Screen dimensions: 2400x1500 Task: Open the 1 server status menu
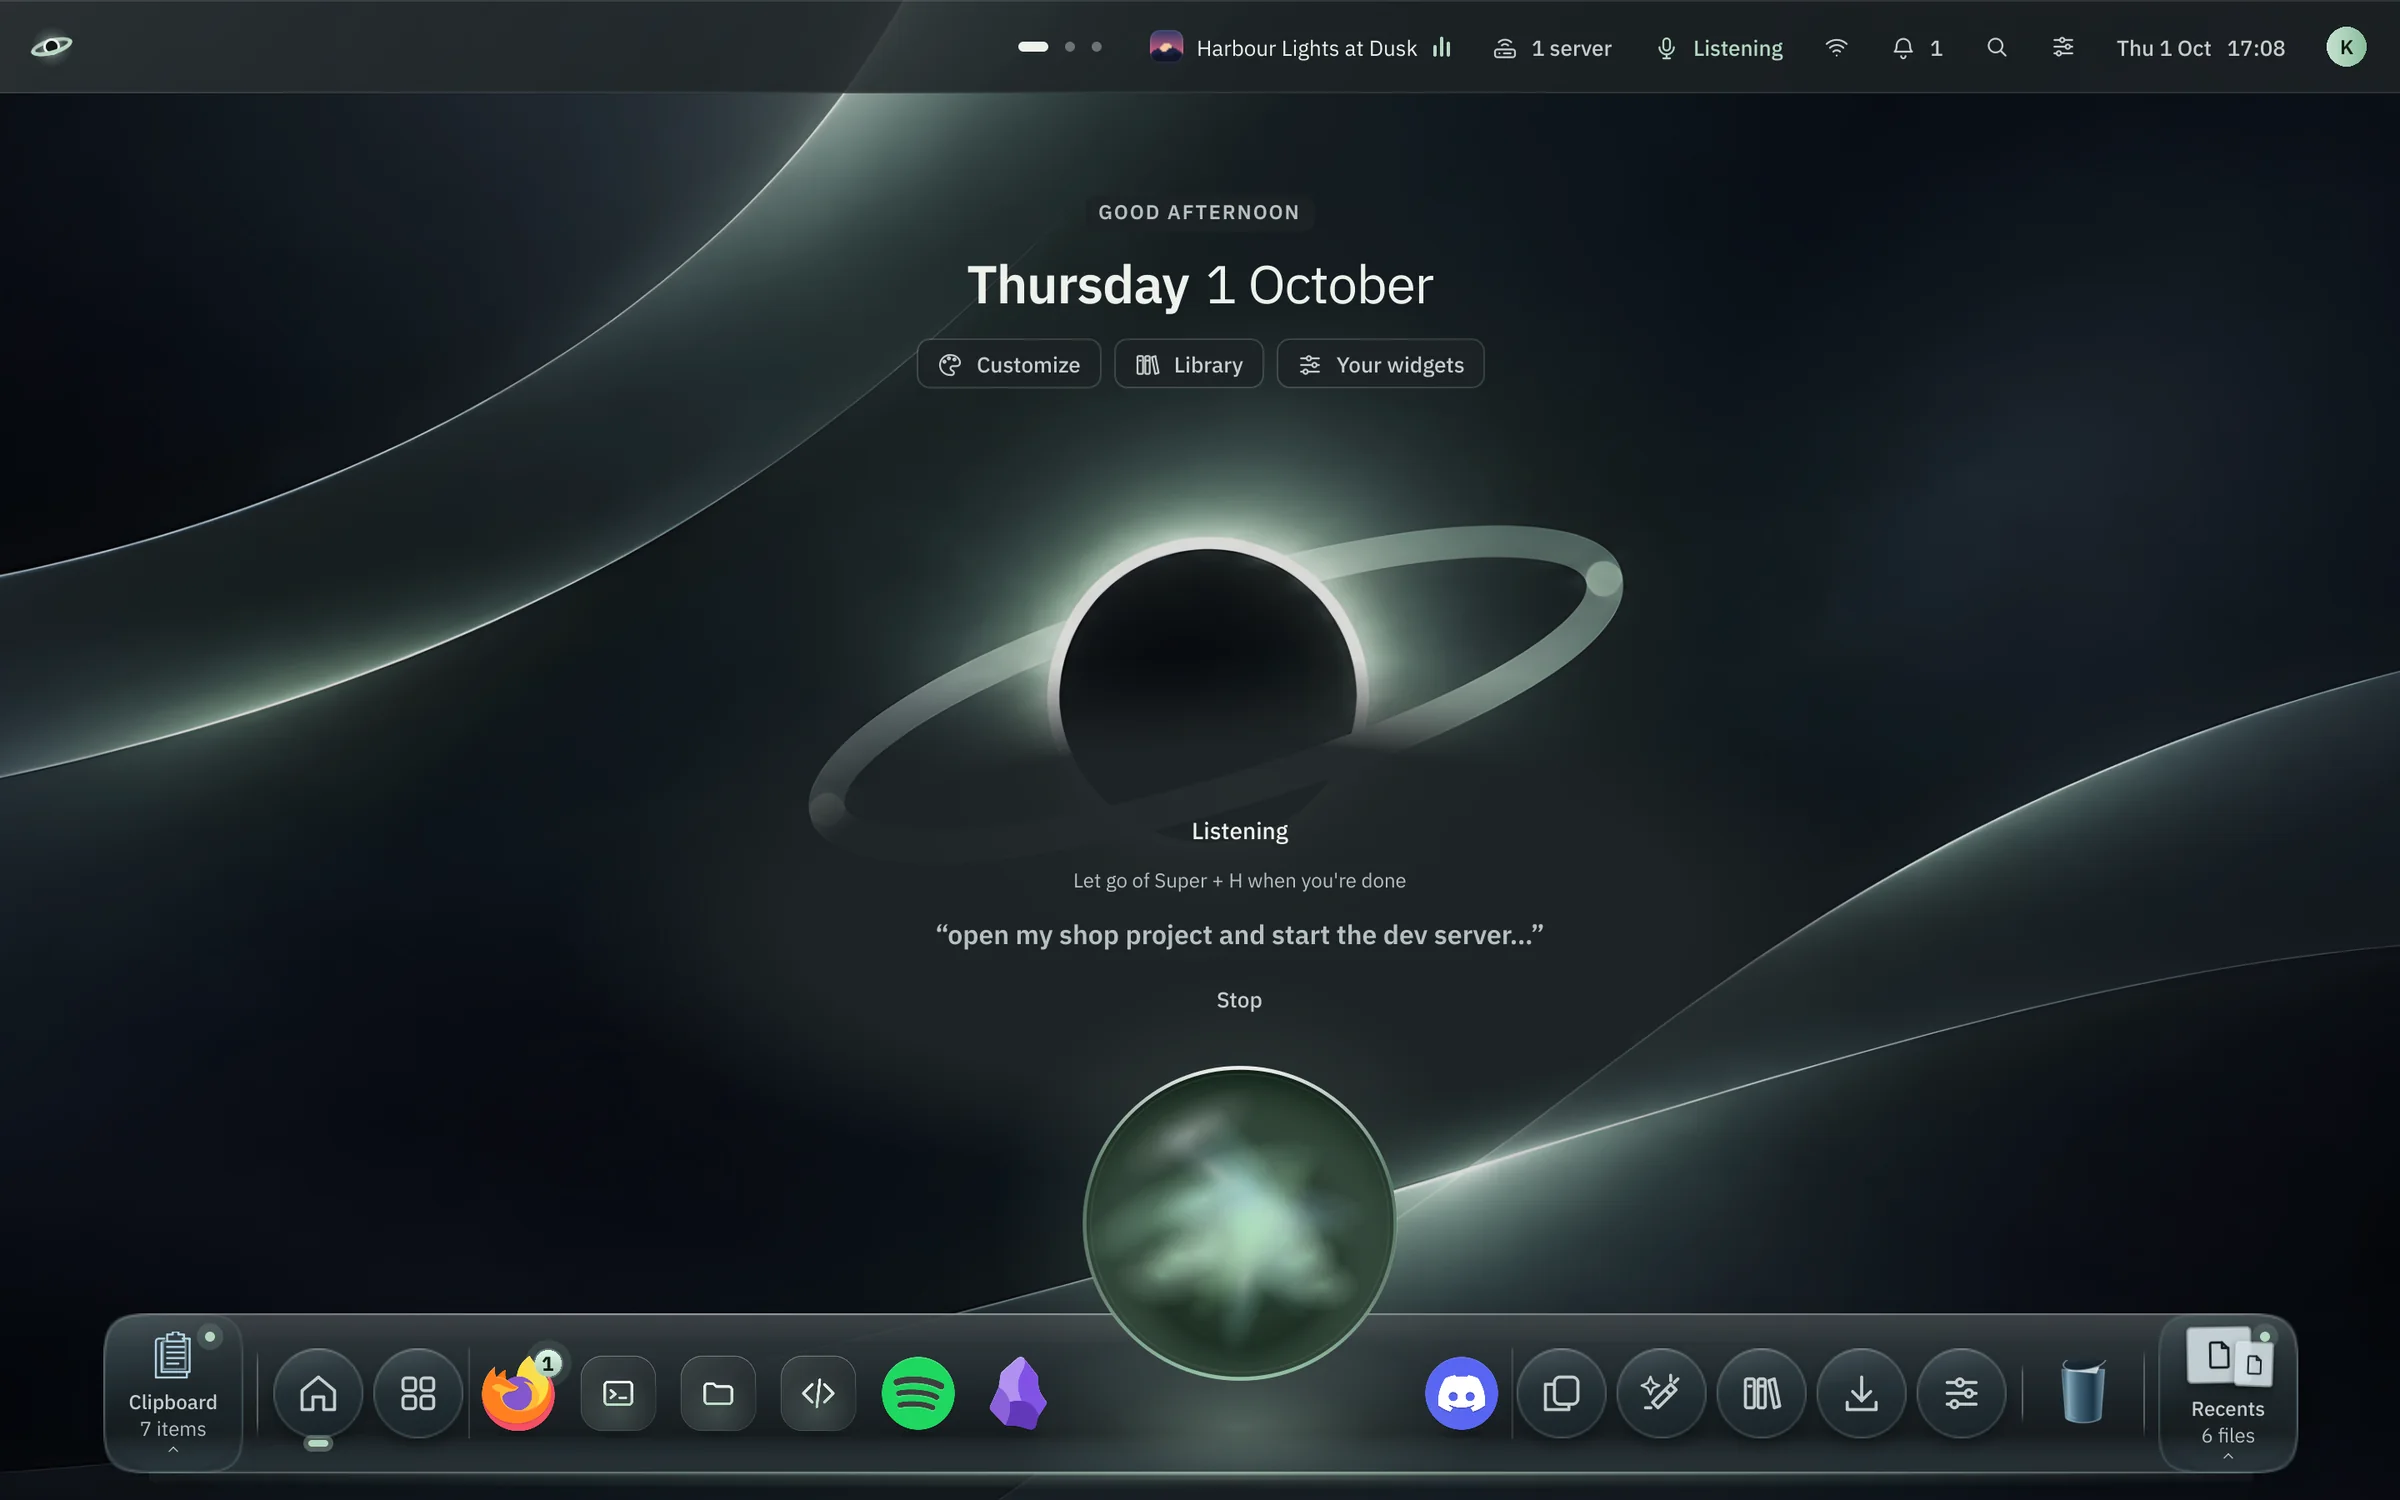coord(1552,47)
